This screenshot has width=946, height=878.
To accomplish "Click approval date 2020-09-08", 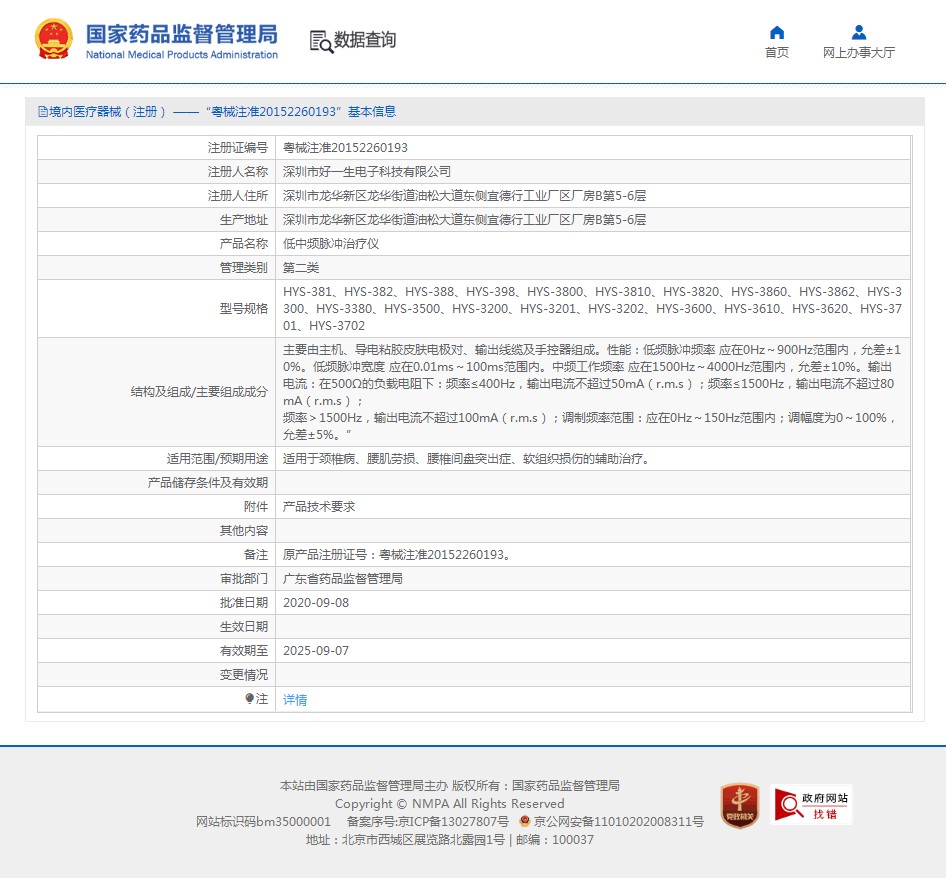I will pos(316,603).
